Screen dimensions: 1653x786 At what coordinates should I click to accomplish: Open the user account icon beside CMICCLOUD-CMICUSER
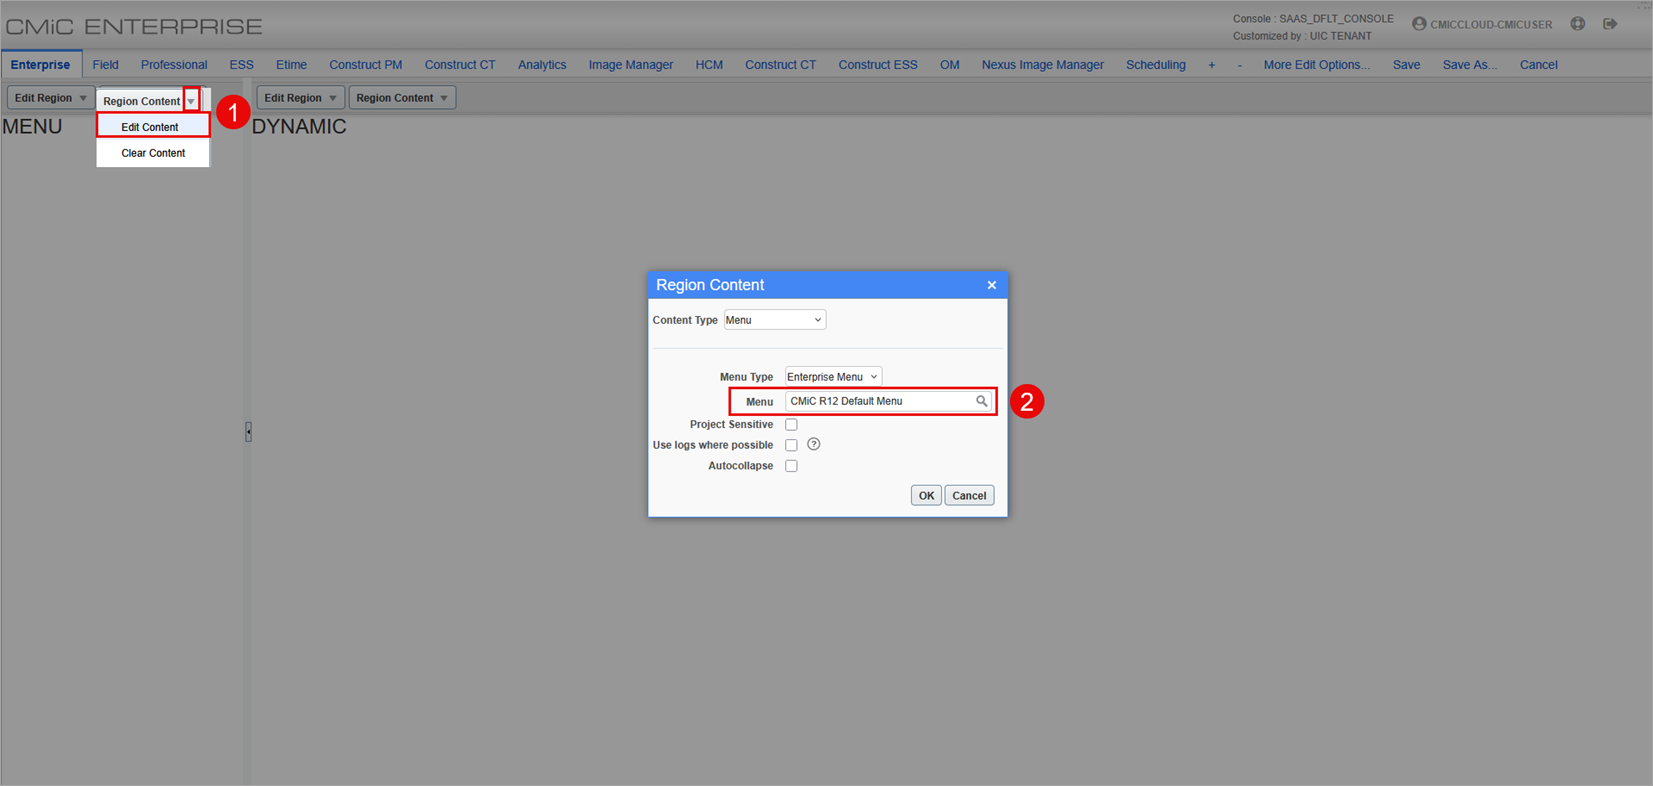point(1419,24)
